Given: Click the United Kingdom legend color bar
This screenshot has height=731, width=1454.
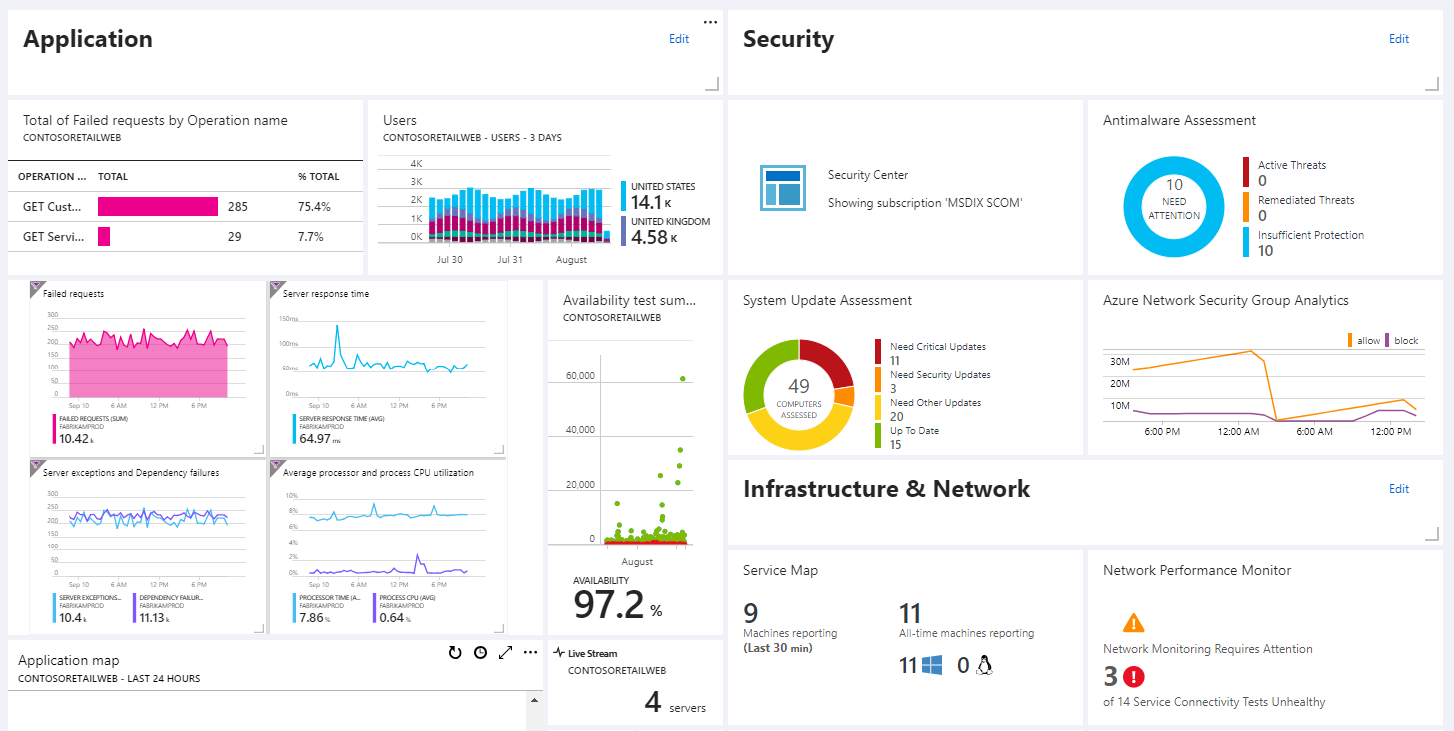Looking at the screenshot, I should (x=624, y=231).
